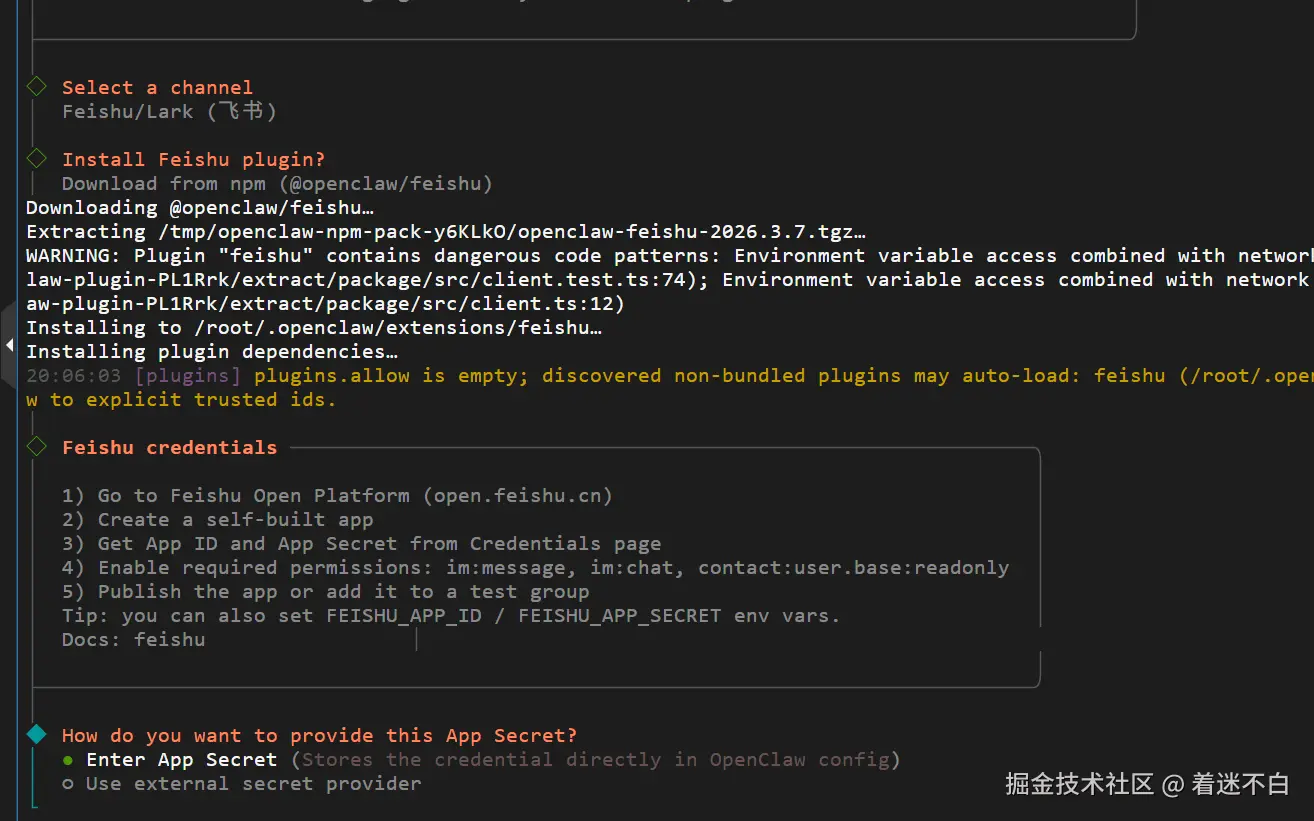Click the 20:06:03 log timestamp

tap(73, 376)
